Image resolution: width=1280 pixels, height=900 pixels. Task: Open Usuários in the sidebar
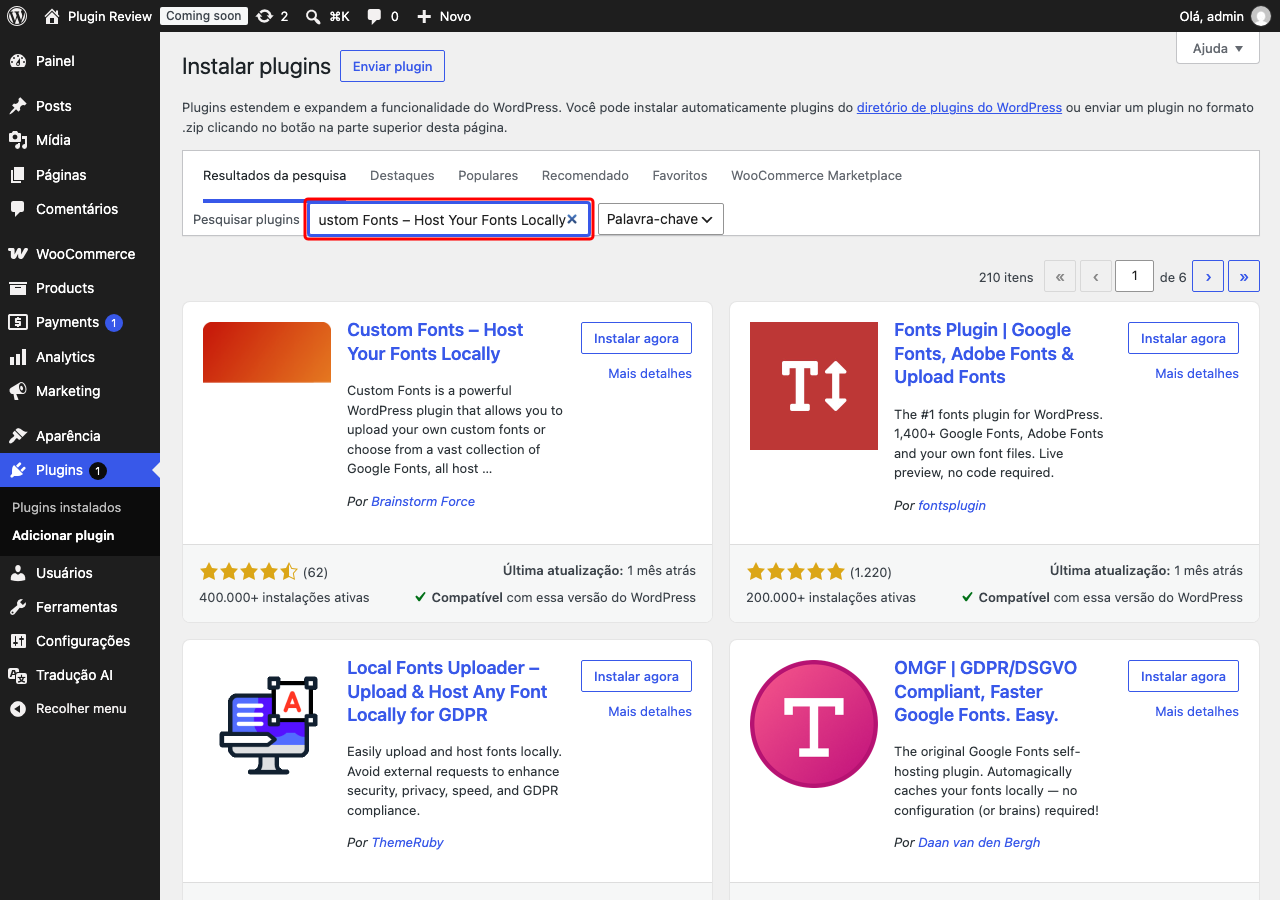point(80,573)
